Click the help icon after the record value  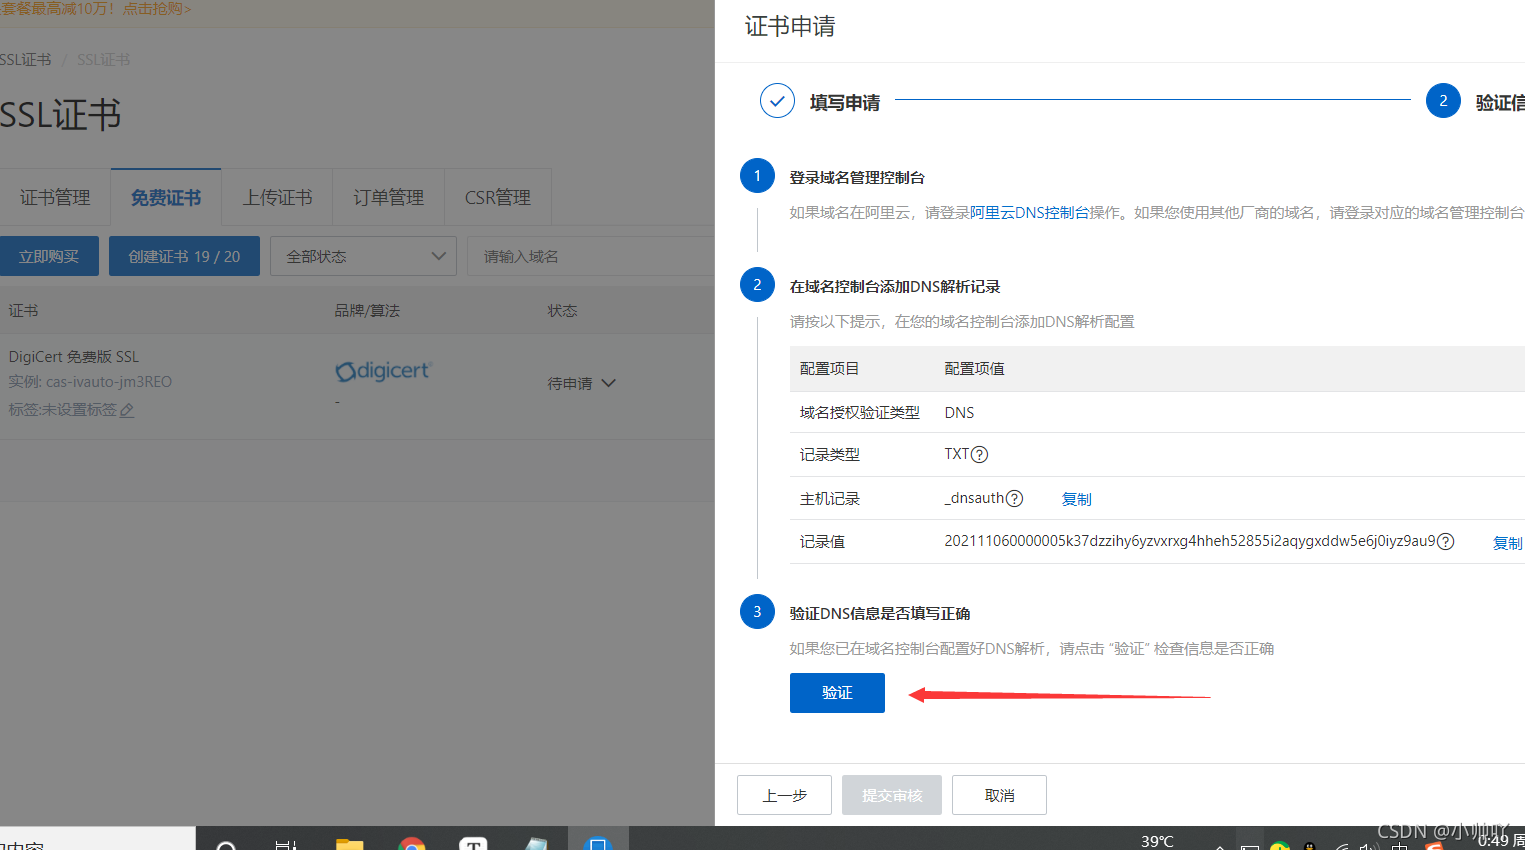1445,541
